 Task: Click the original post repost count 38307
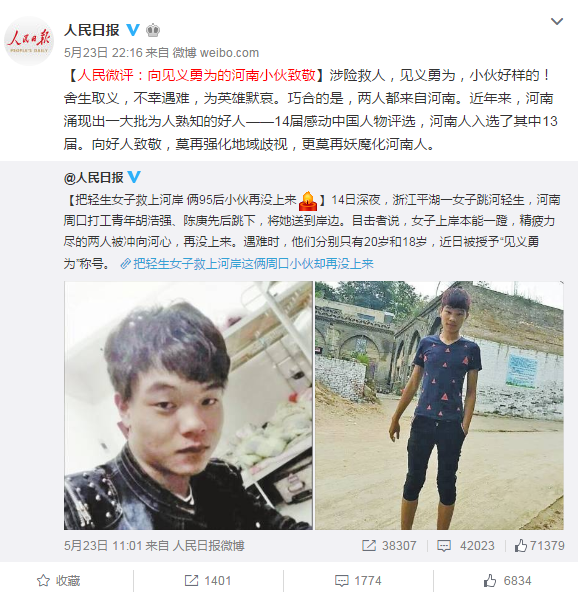389,546
